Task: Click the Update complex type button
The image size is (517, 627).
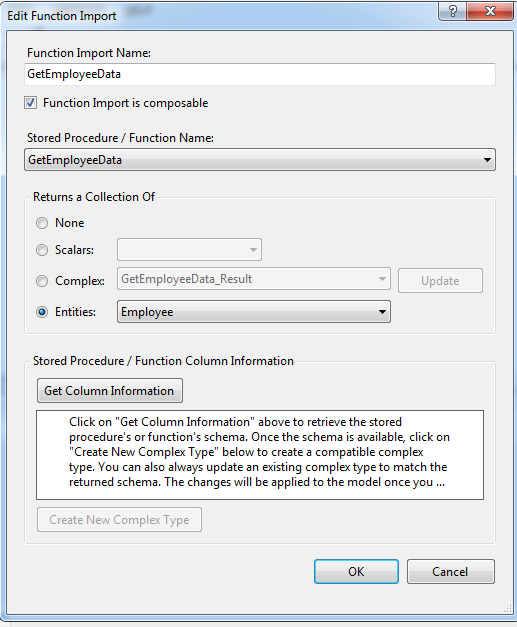Action: tap(440, 281)
